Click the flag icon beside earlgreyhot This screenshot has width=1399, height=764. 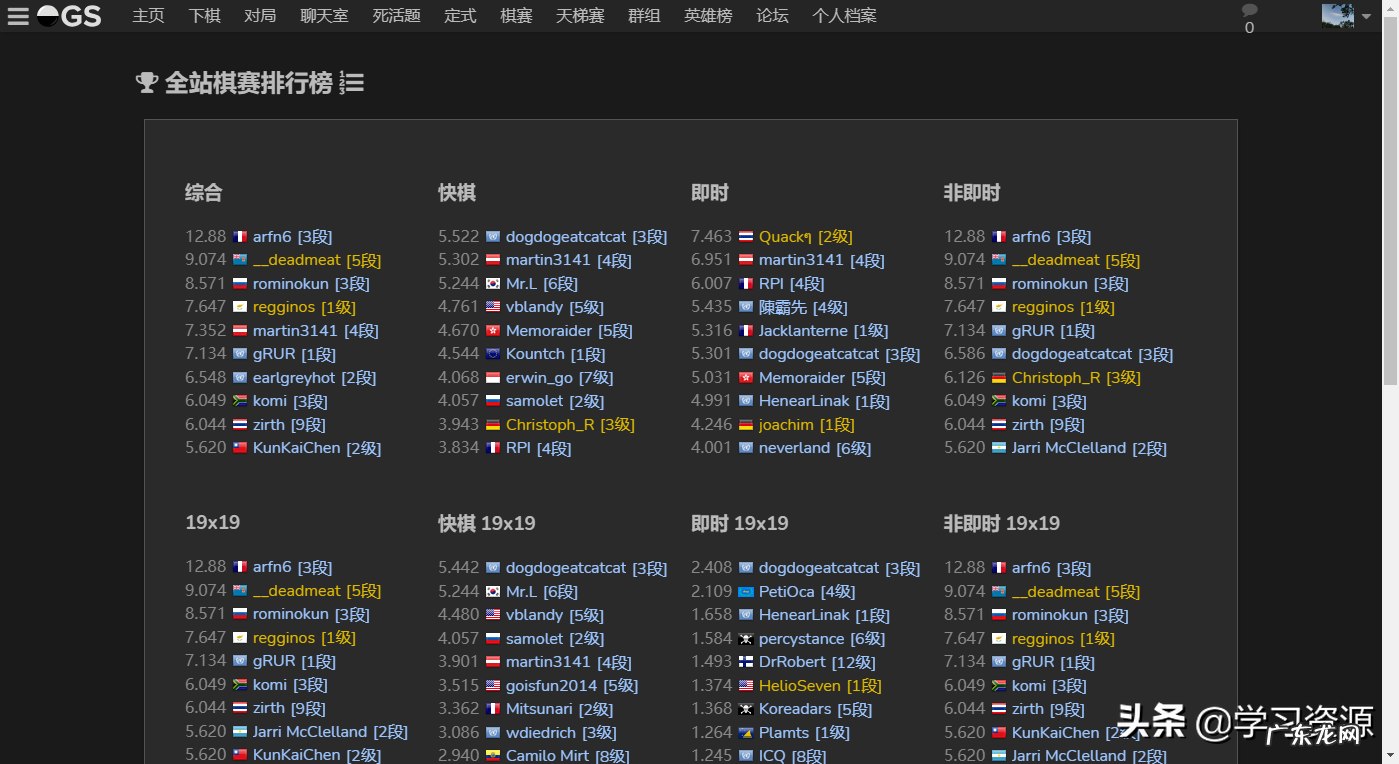[x=240, y=378]
